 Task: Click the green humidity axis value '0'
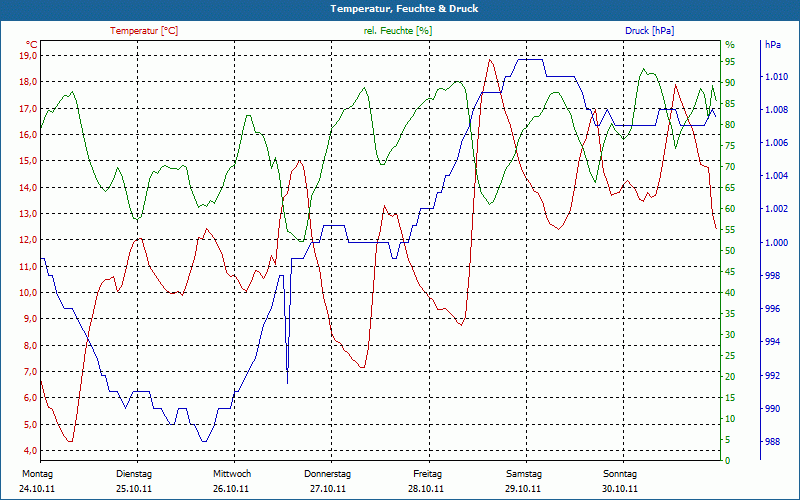point(728,461)
